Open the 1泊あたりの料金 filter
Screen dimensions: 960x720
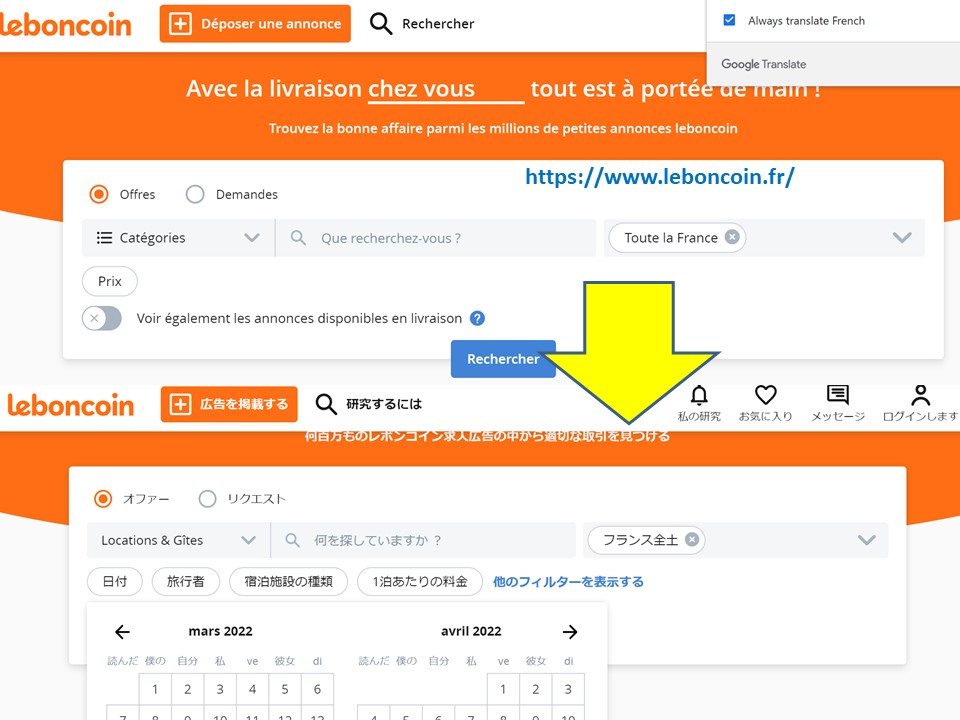point(420,582)
